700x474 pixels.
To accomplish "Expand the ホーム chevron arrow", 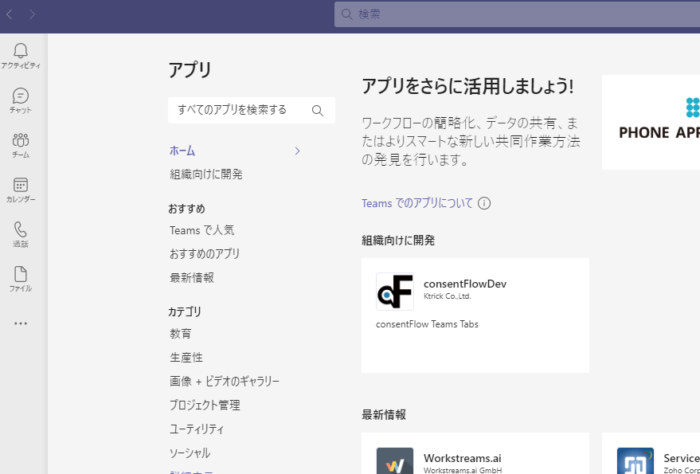I will click(297, 151).
